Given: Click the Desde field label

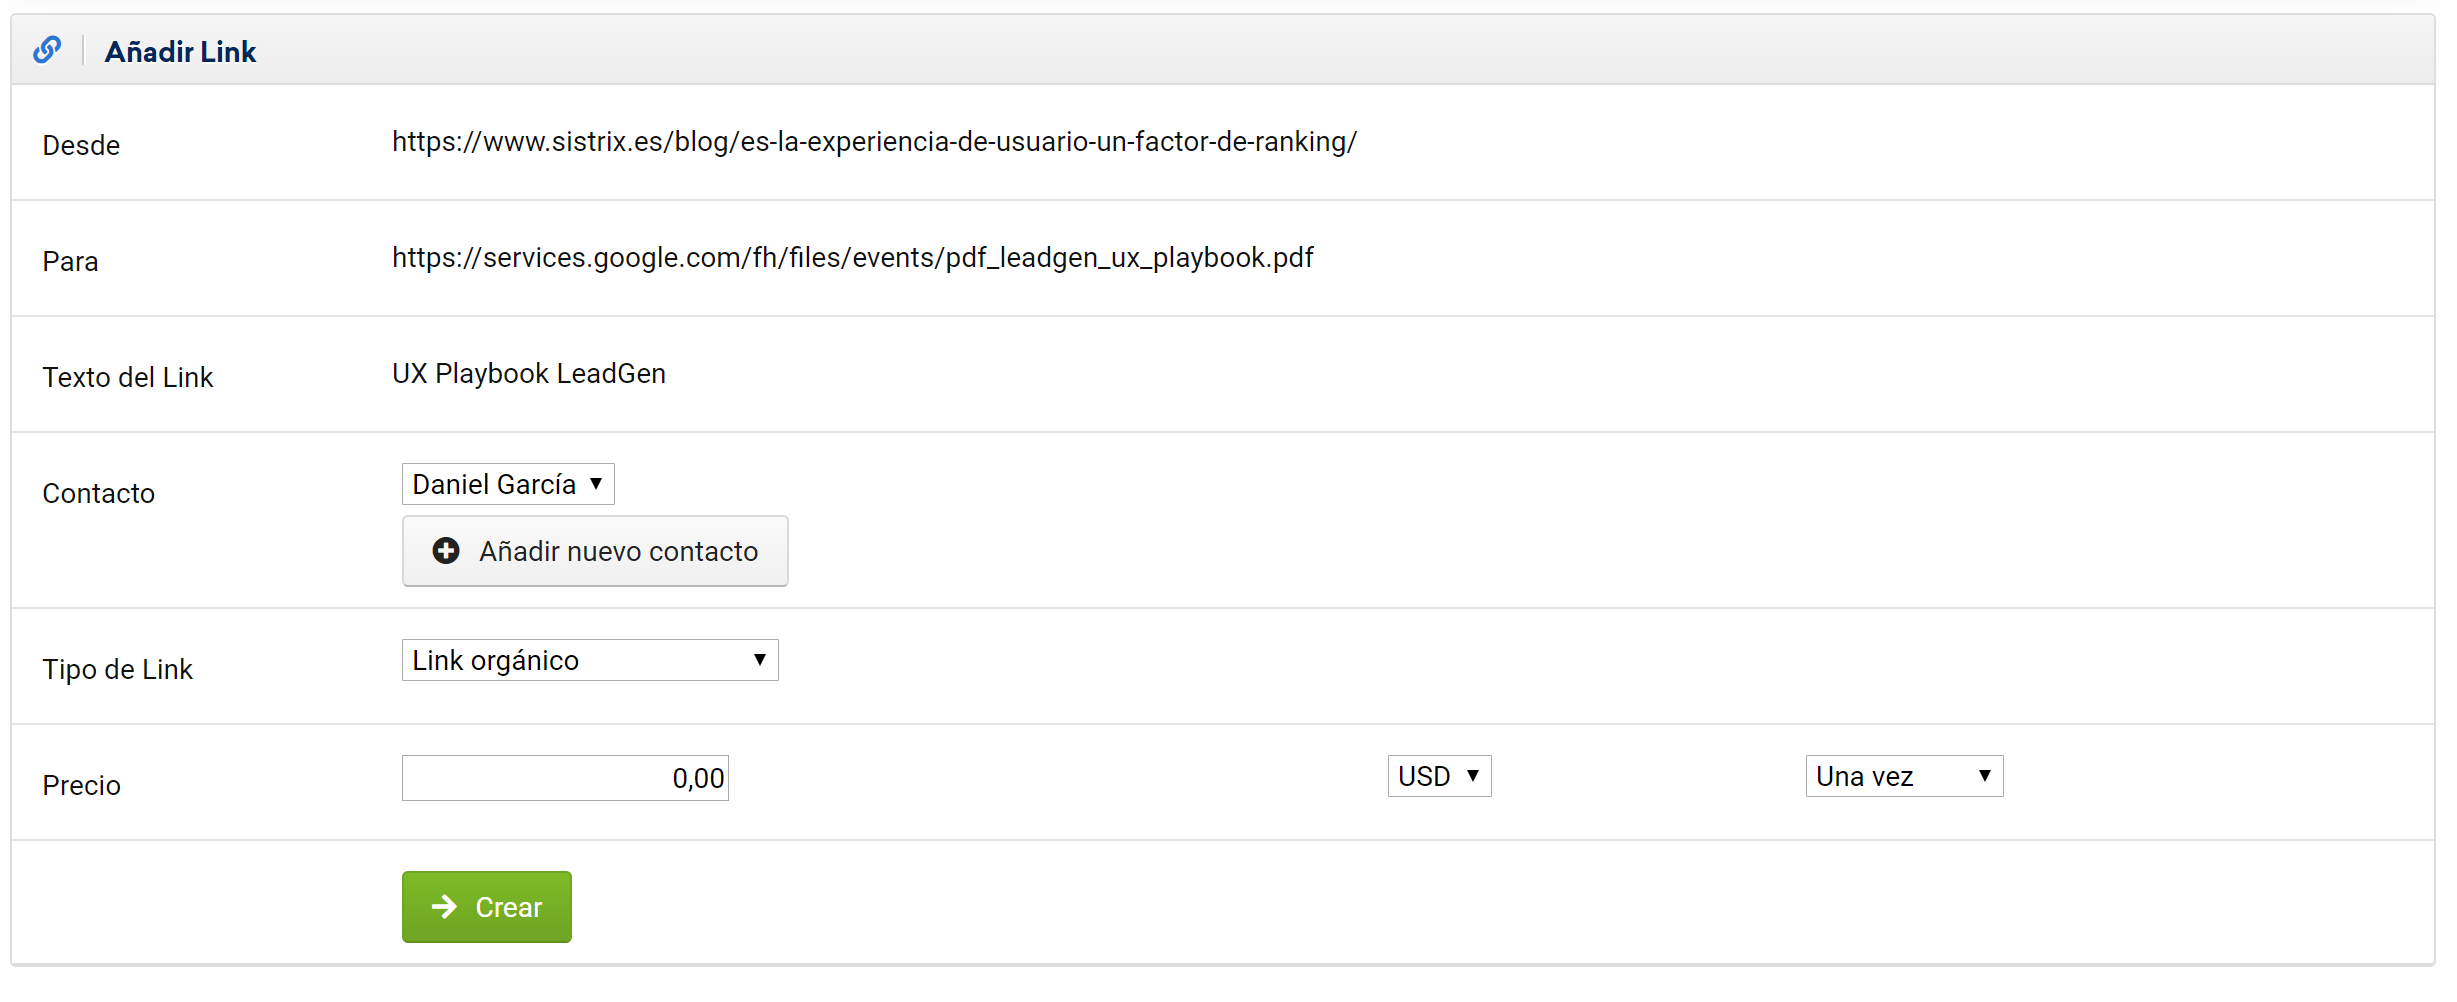Looking at the screenshot, I should pos(81,146).
